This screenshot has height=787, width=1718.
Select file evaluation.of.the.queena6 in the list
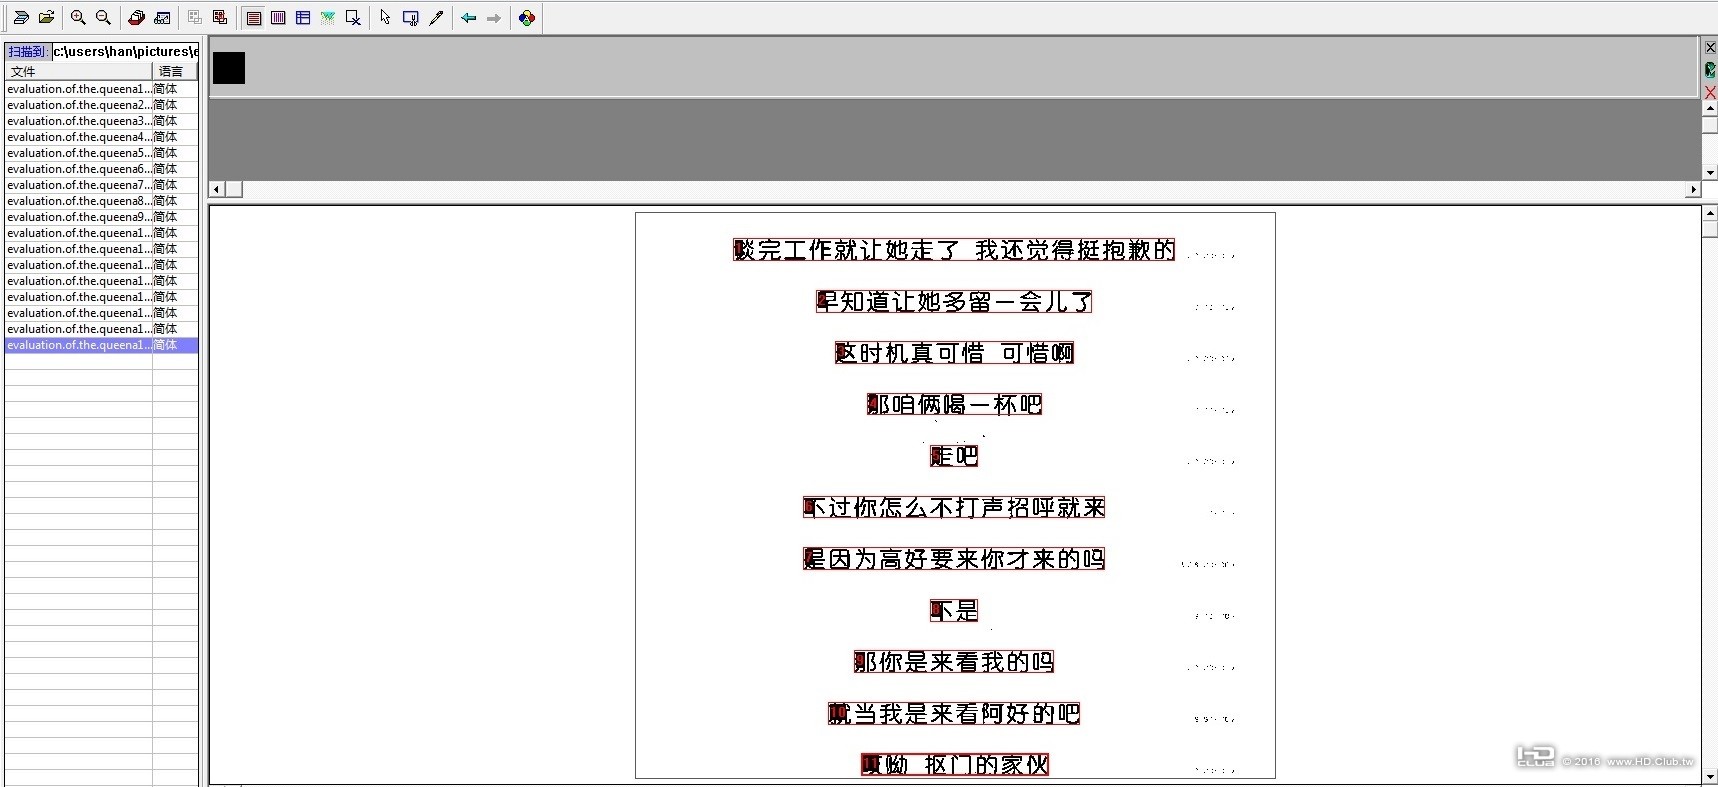coord(101,169)
